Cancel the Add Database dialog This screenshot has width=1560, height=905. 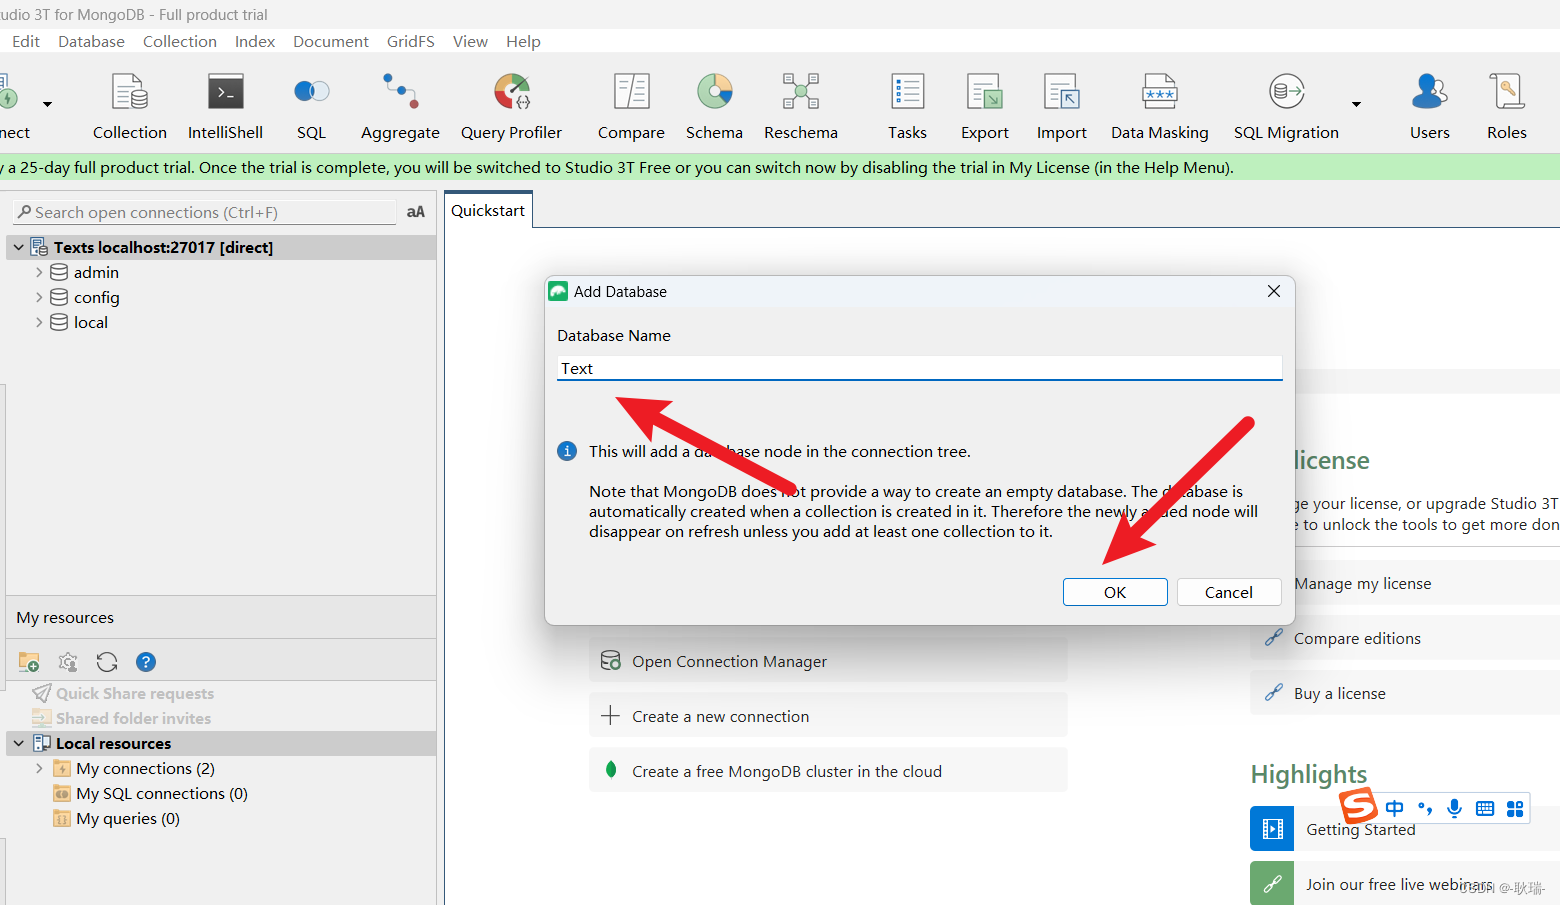click(x=1229, y=592)
